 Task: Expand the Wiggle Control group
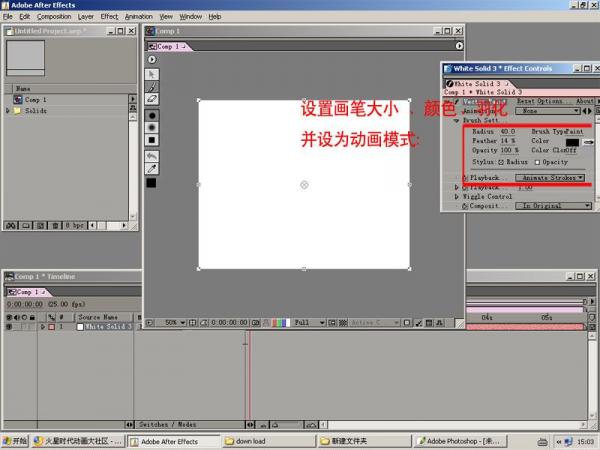coord(456,197)
